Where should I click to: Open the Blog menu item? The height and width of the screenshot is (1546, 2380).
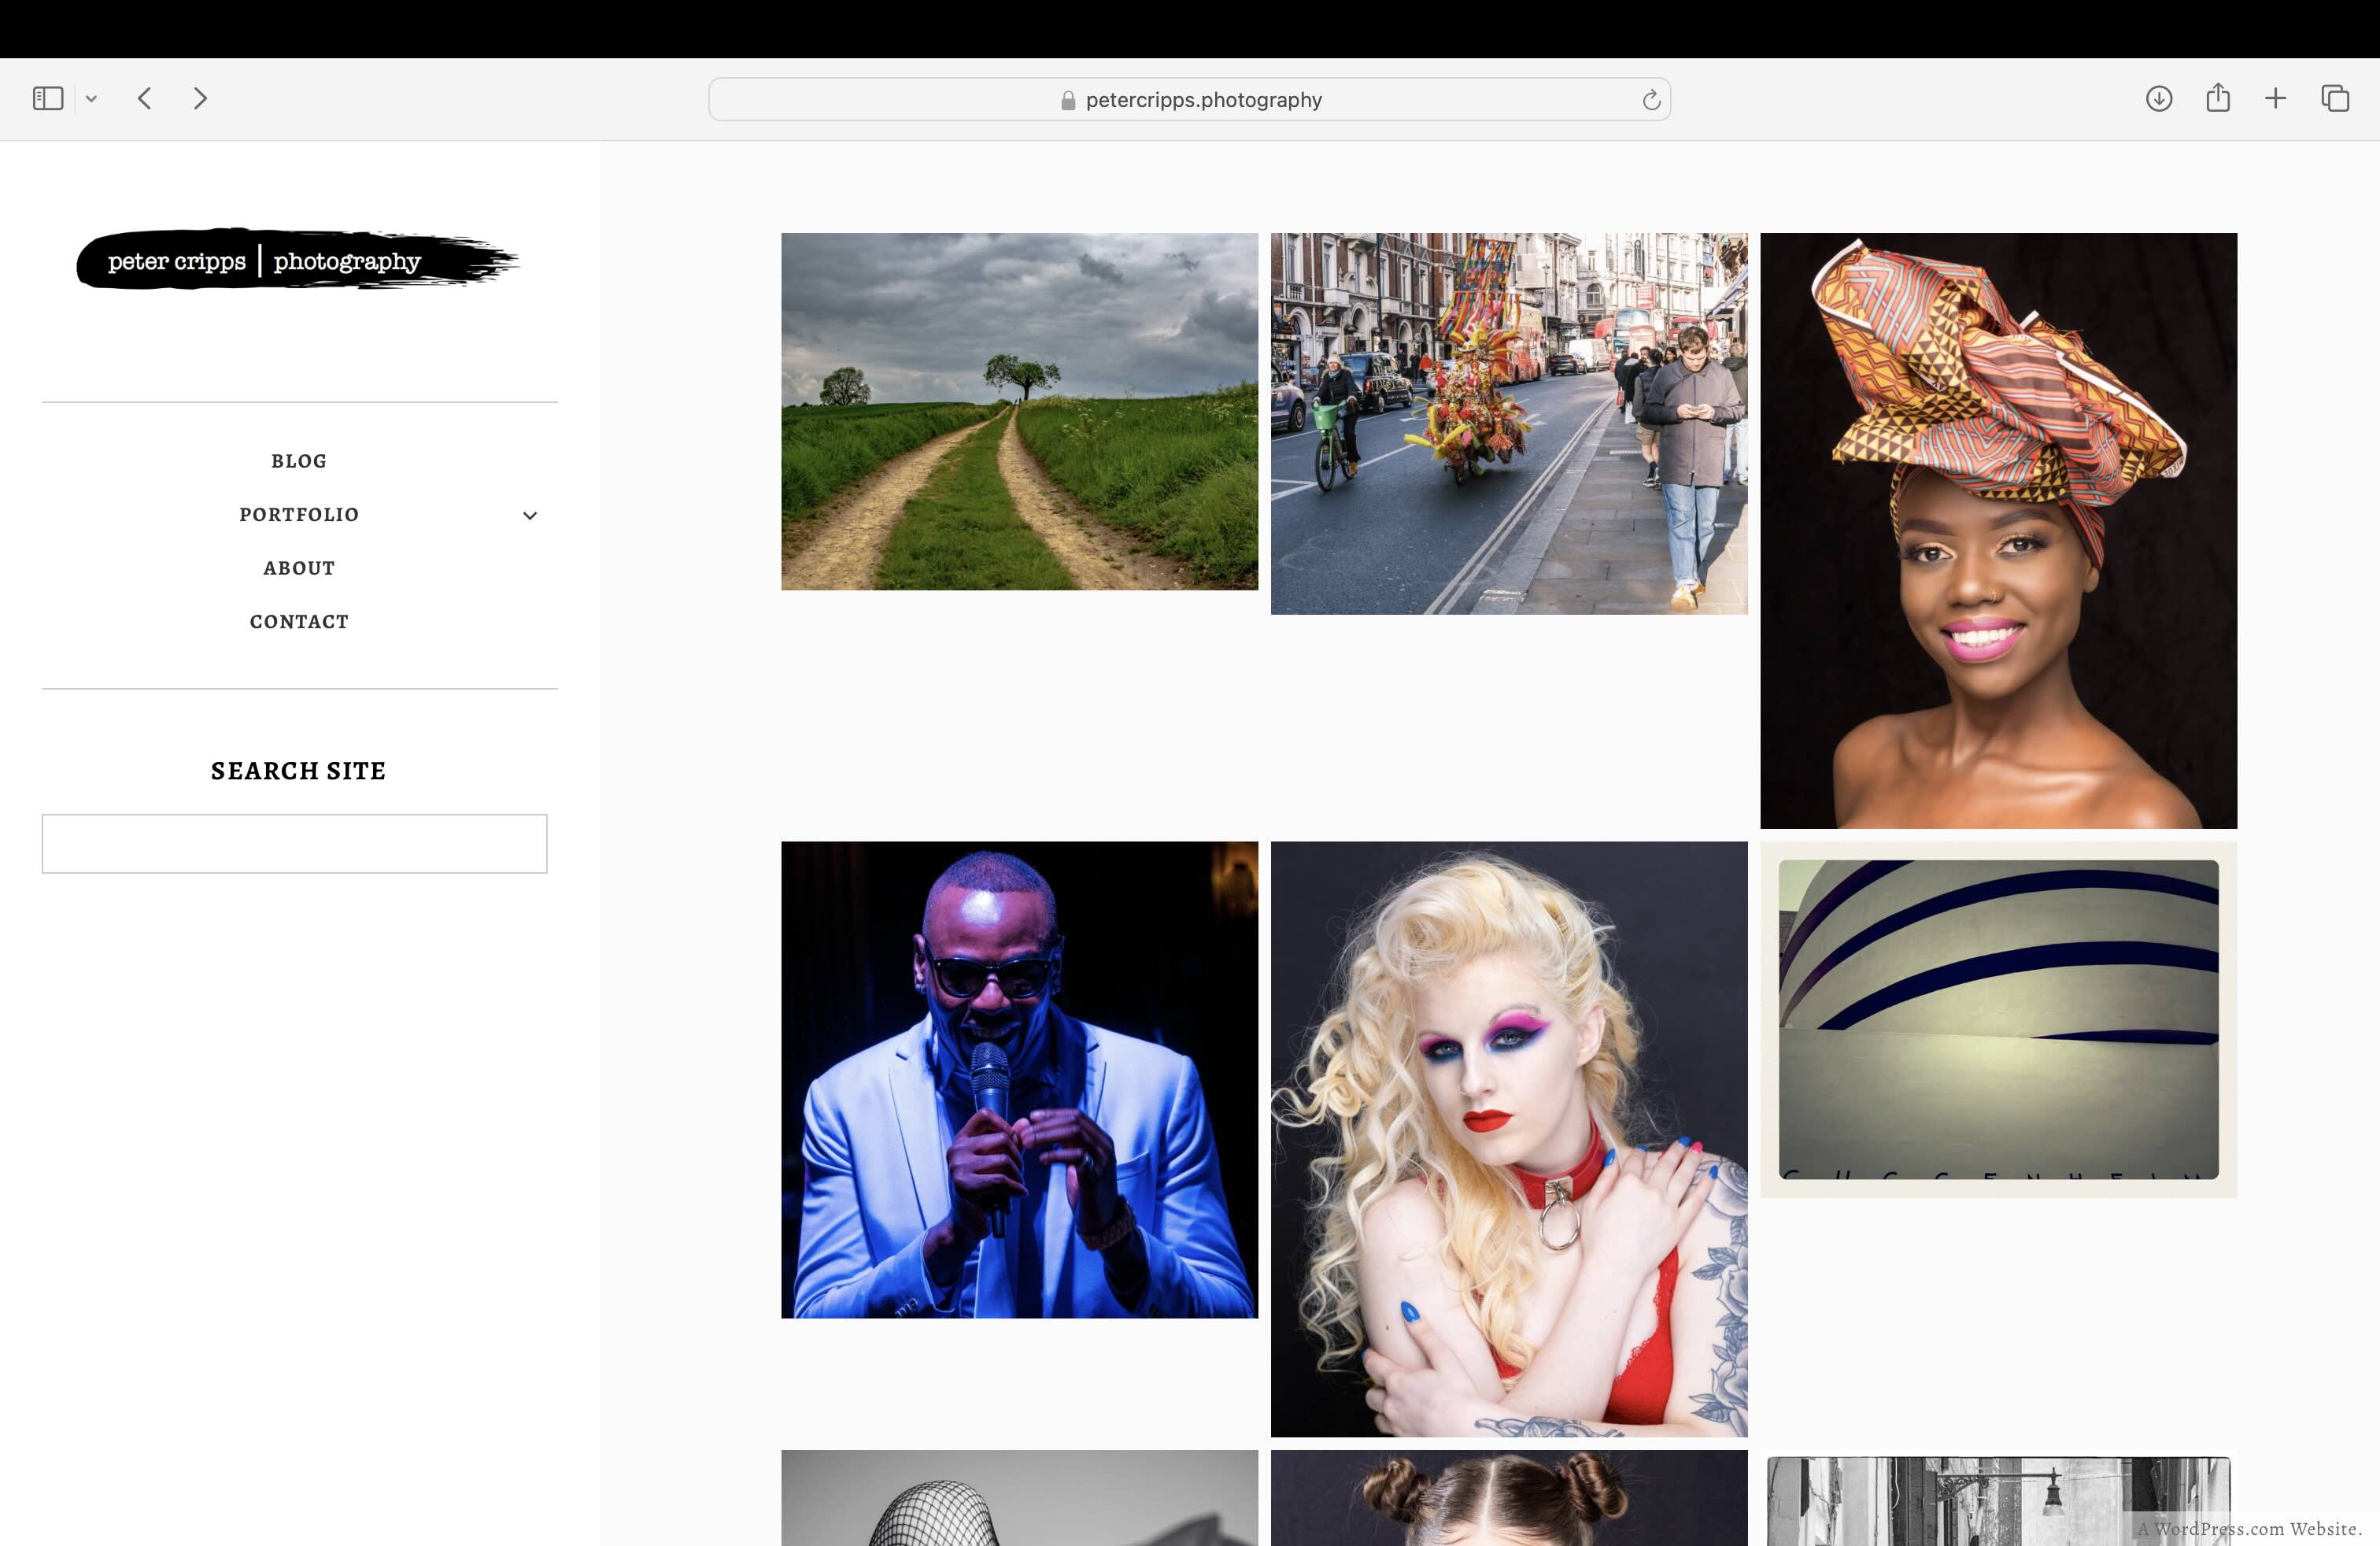[x=299, y=461]
